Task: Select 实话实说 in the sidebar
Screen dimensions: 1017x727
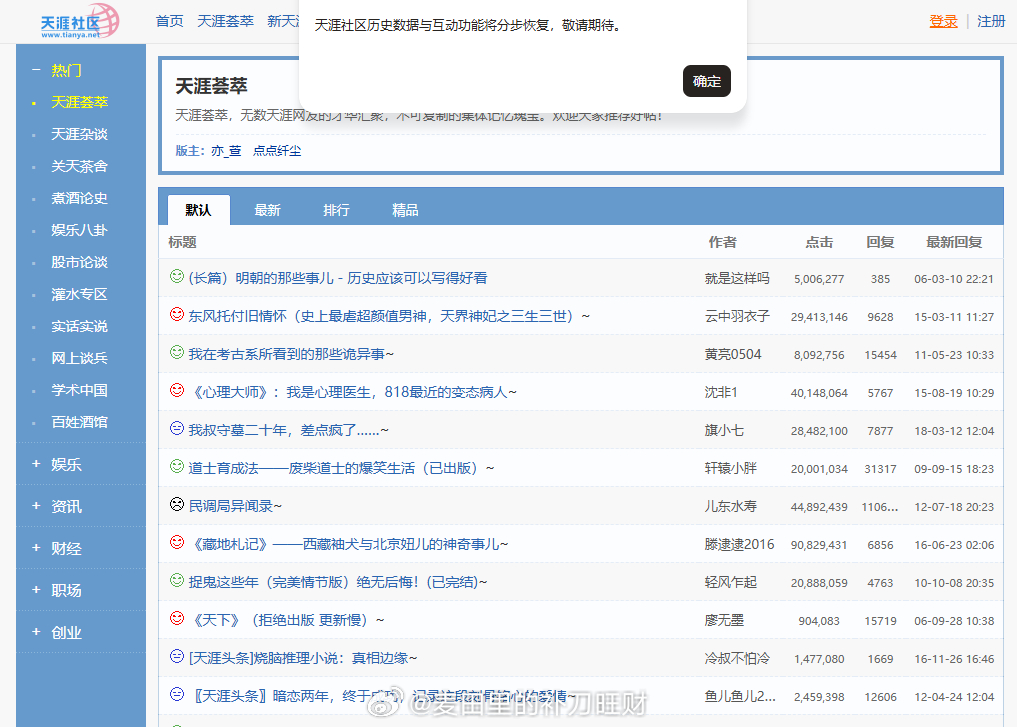Action: (80, 326)
